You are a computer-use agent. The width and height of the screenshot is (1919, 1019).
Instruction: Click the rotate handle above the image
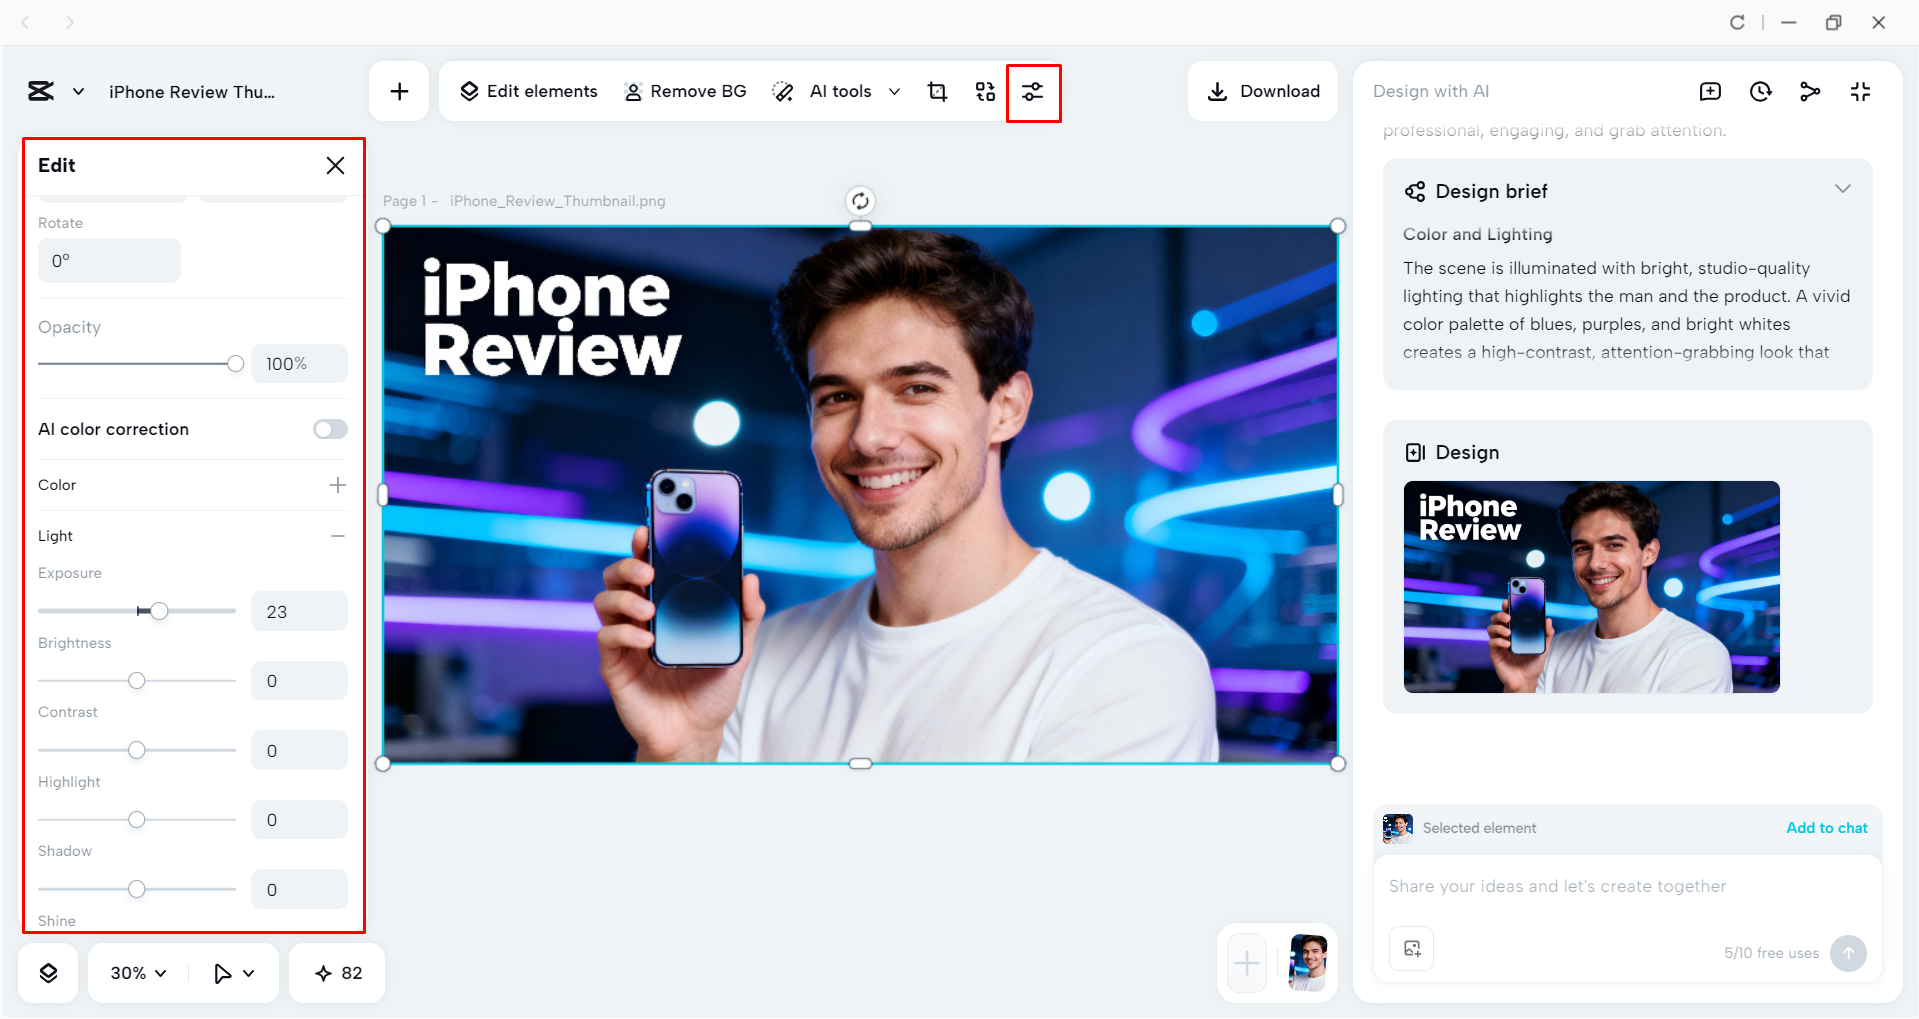pos(860,201)
